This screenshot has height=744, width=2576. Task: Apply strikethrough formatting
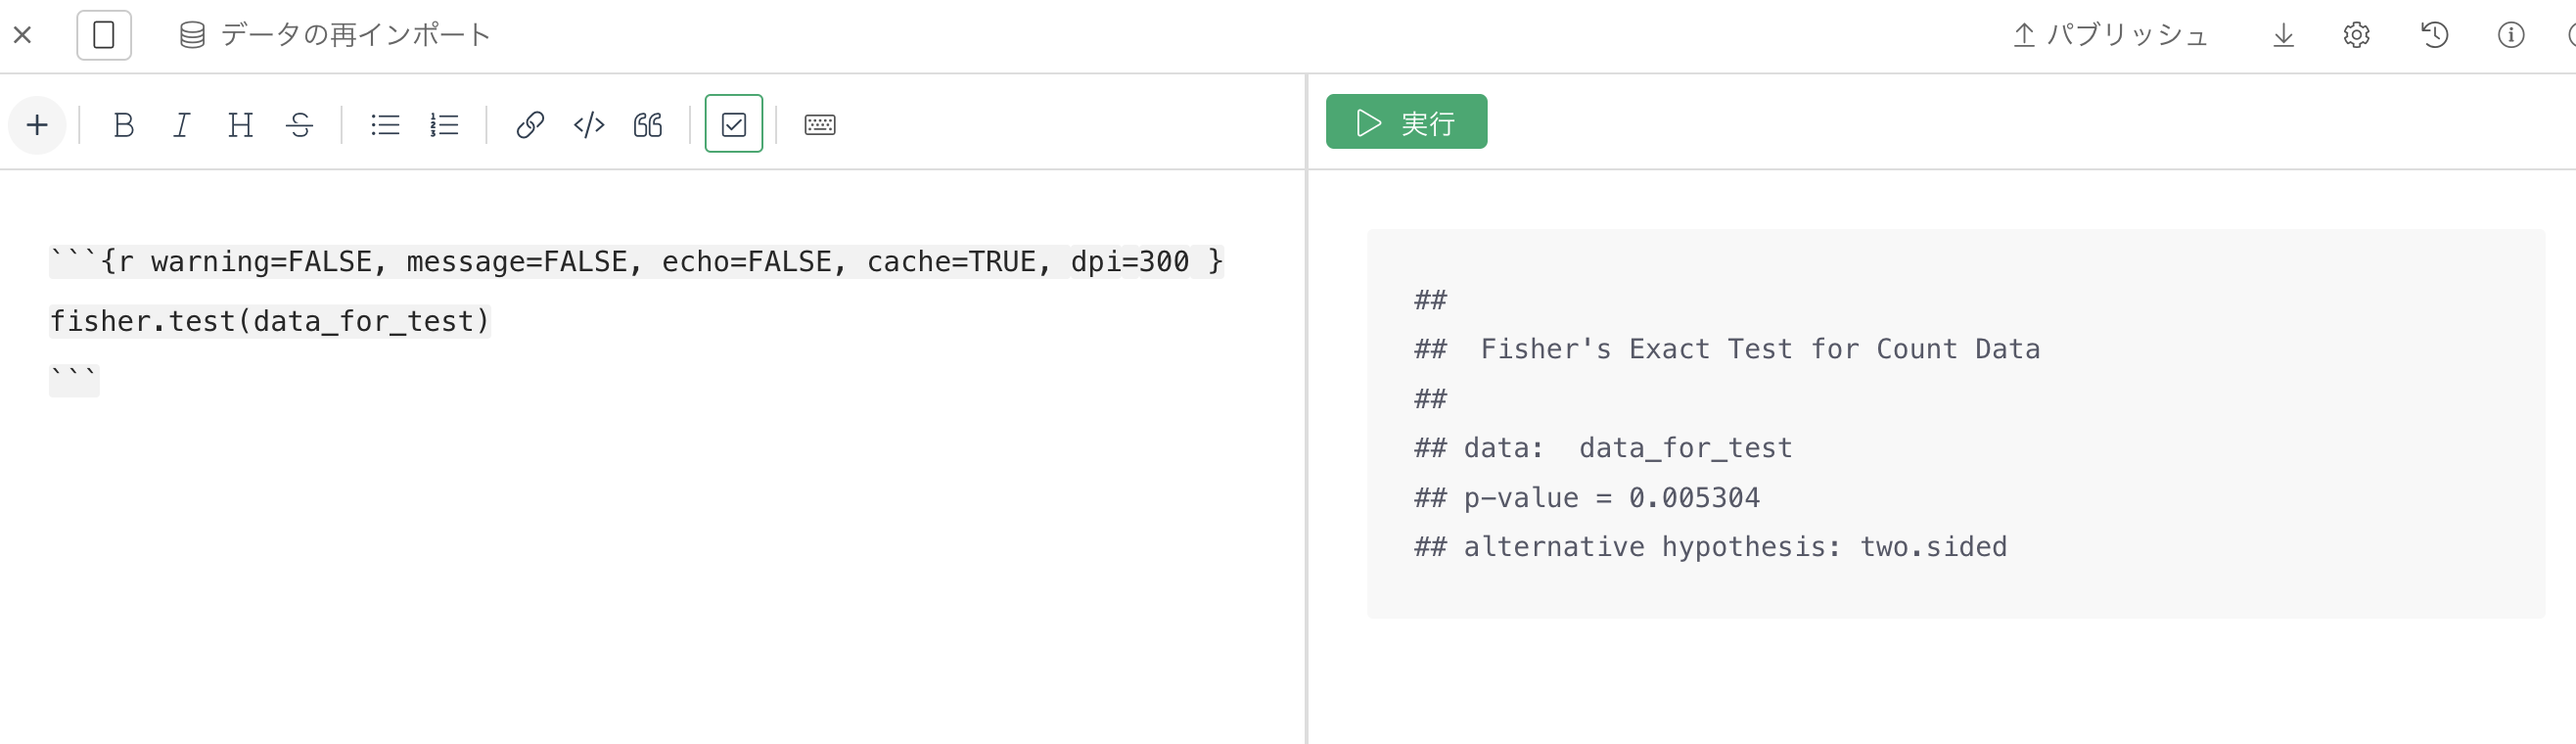click(299, 125)
